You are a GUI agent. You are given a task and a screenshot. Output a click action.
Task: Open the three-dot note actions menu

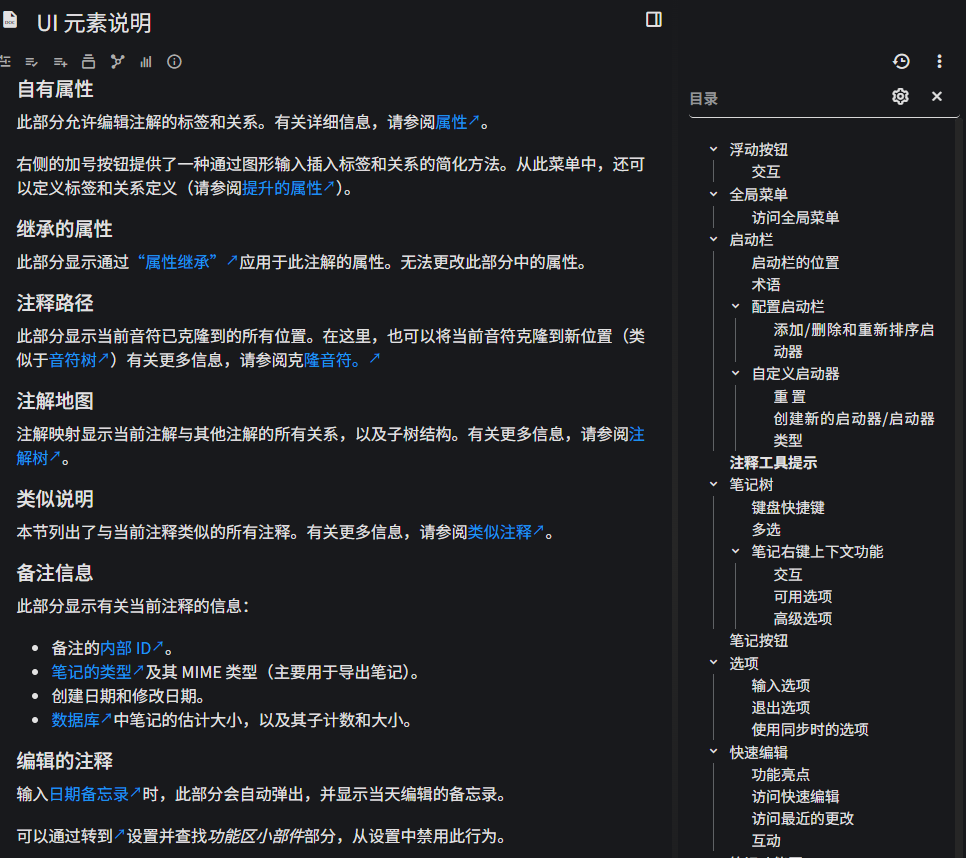click(x=939, y=62)
